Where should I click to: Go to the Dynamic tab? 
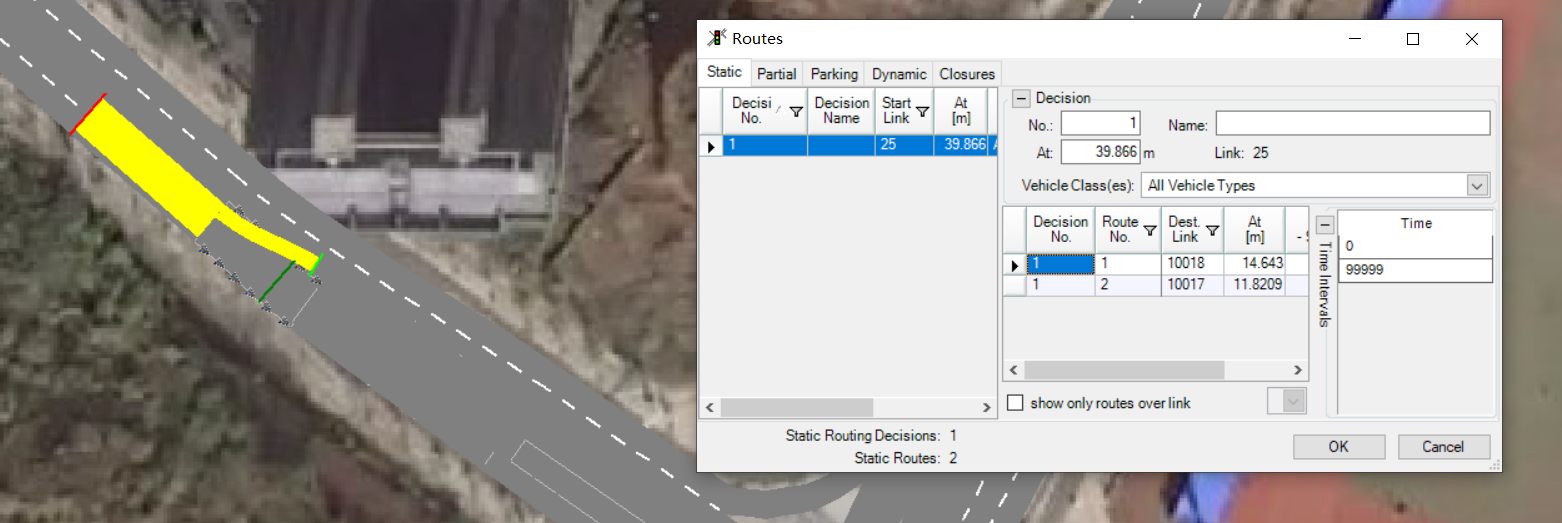click(x=899, y=74)
